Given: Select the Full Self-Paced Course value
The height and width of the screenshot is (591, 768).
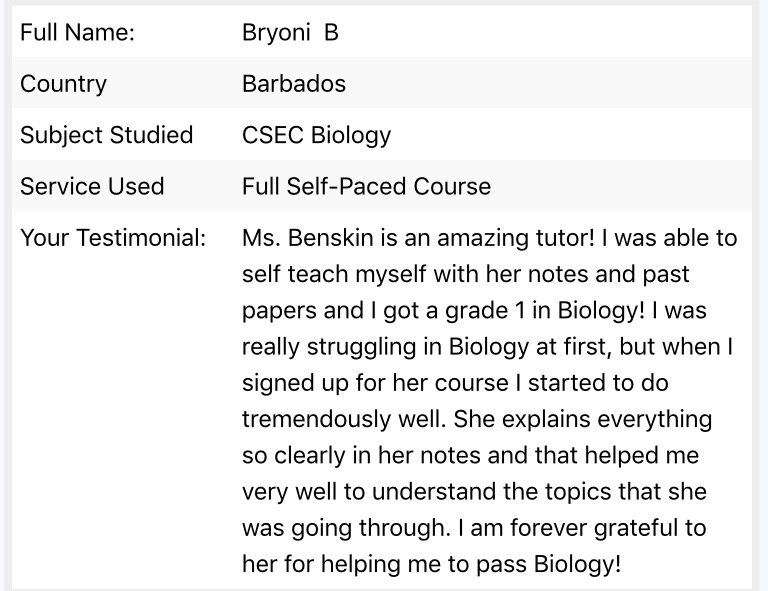Looking at the screenshot, I should (366, 187).
